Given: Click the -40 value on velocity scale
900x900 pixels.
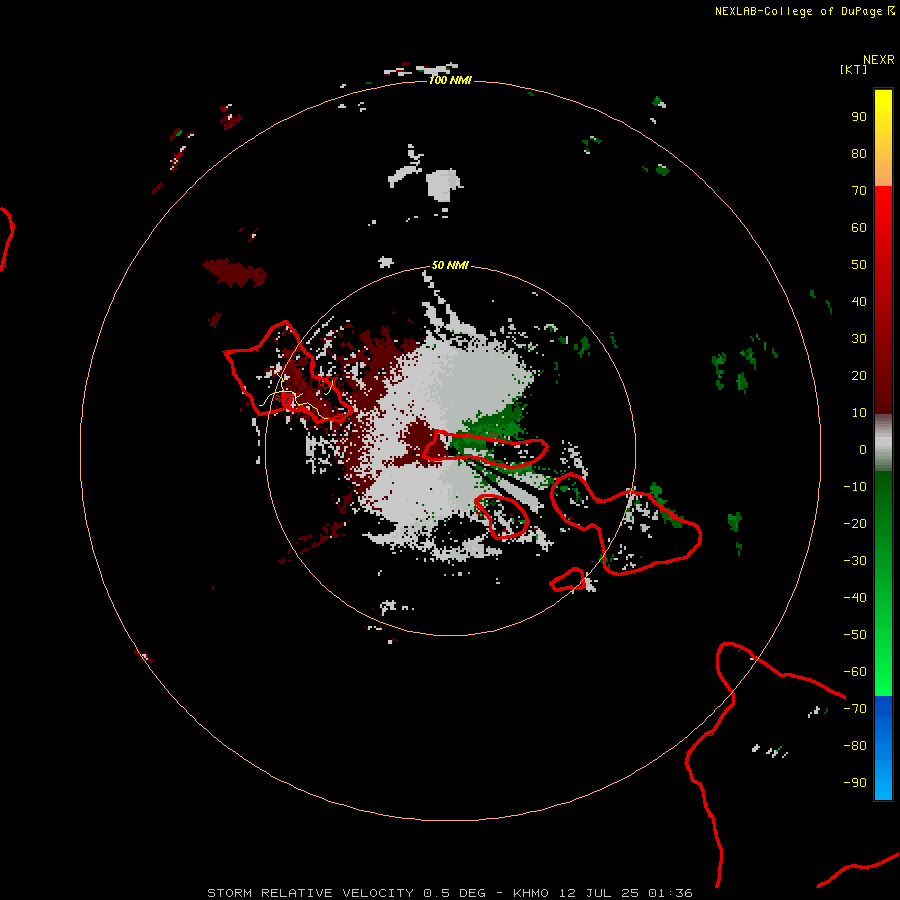Looking at the screenshot, I should pos(855,598).
